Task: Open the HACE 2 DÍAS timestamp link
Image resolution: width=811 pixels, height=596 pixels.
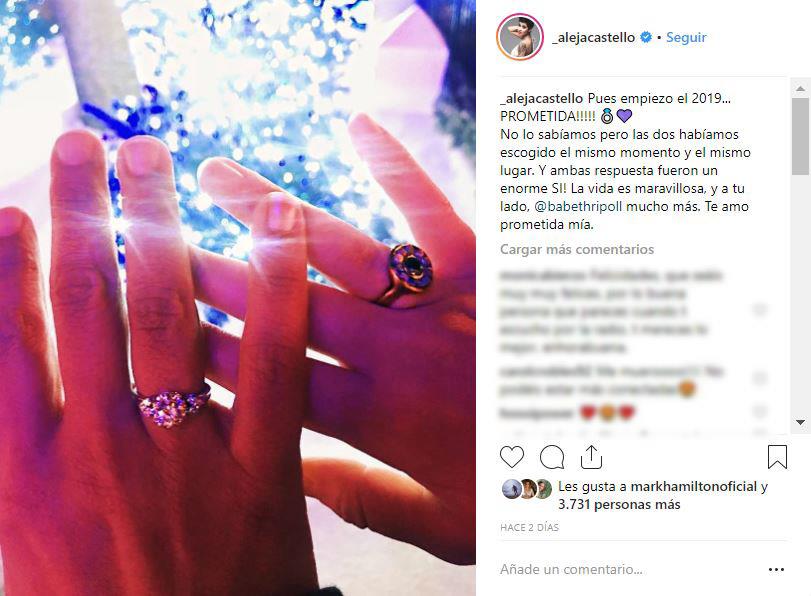Action: click(x=529, y=528)
